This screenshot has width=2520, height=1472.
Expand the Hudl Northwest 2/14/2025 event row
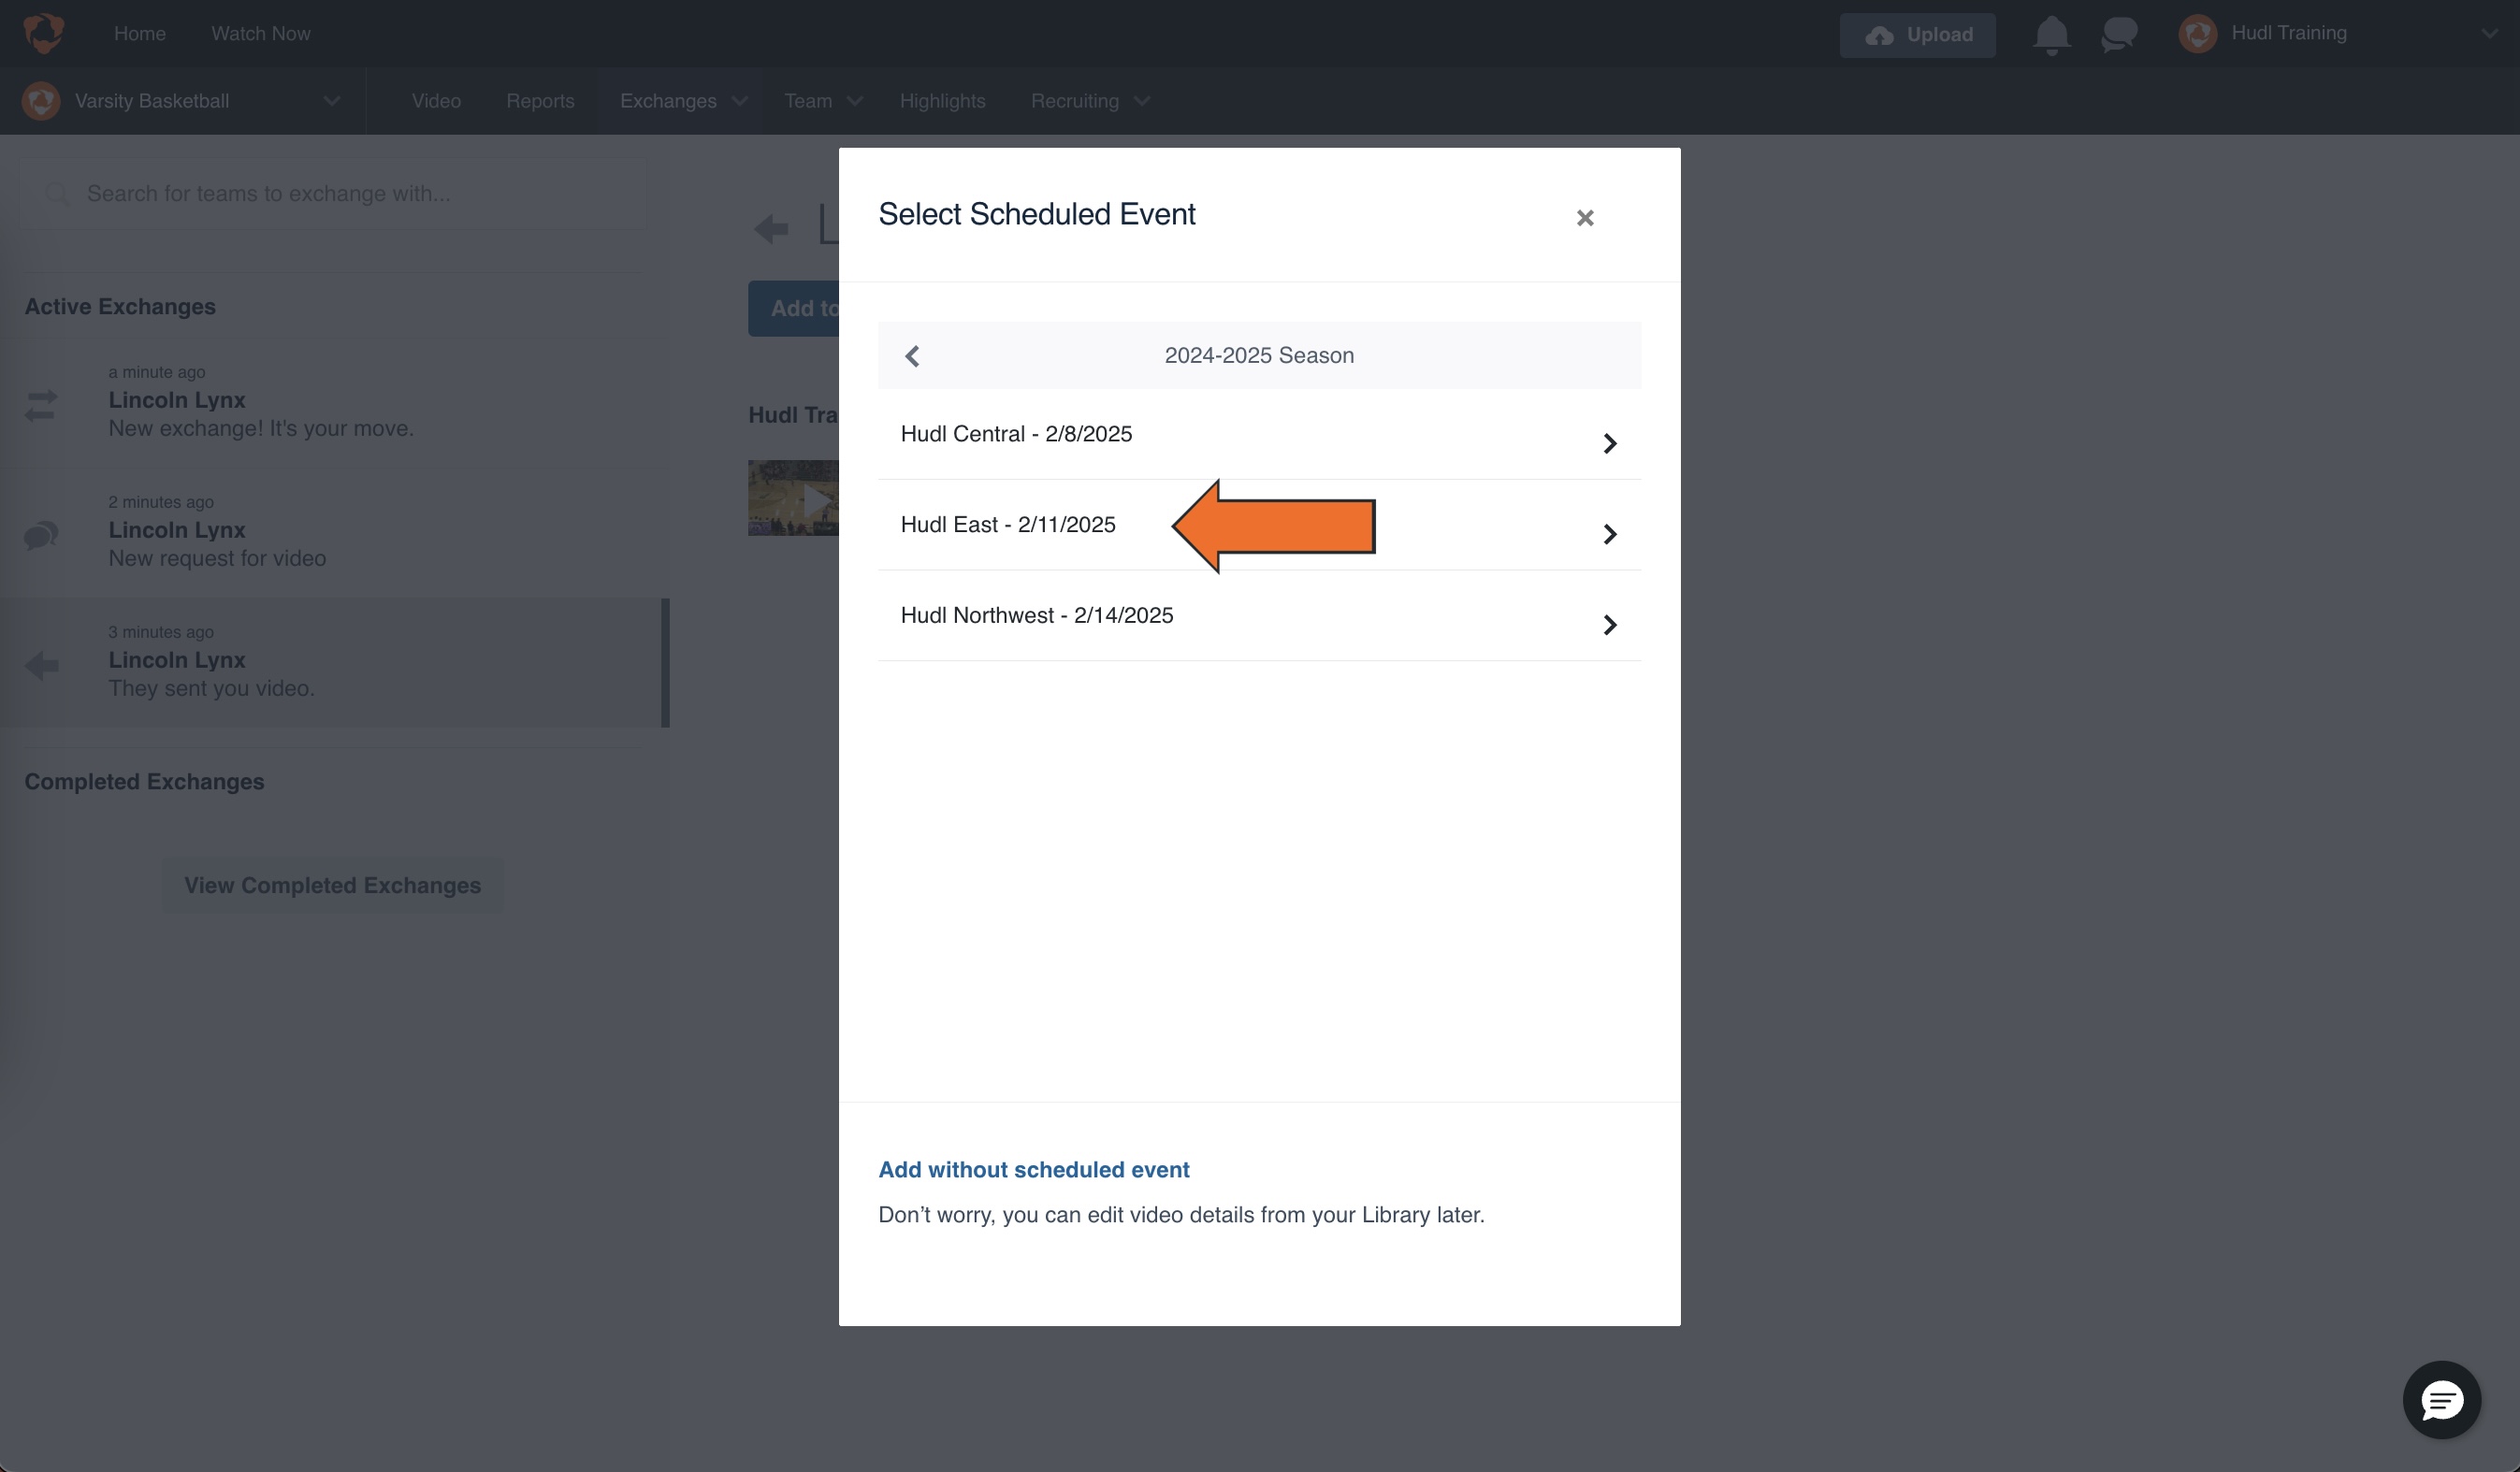pos(1609,624)
